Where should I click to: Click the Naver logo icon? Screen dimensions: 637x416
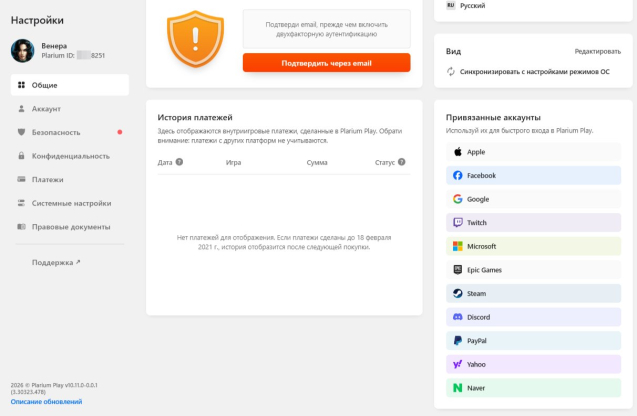pyautogui.click(x=457, y=387)
